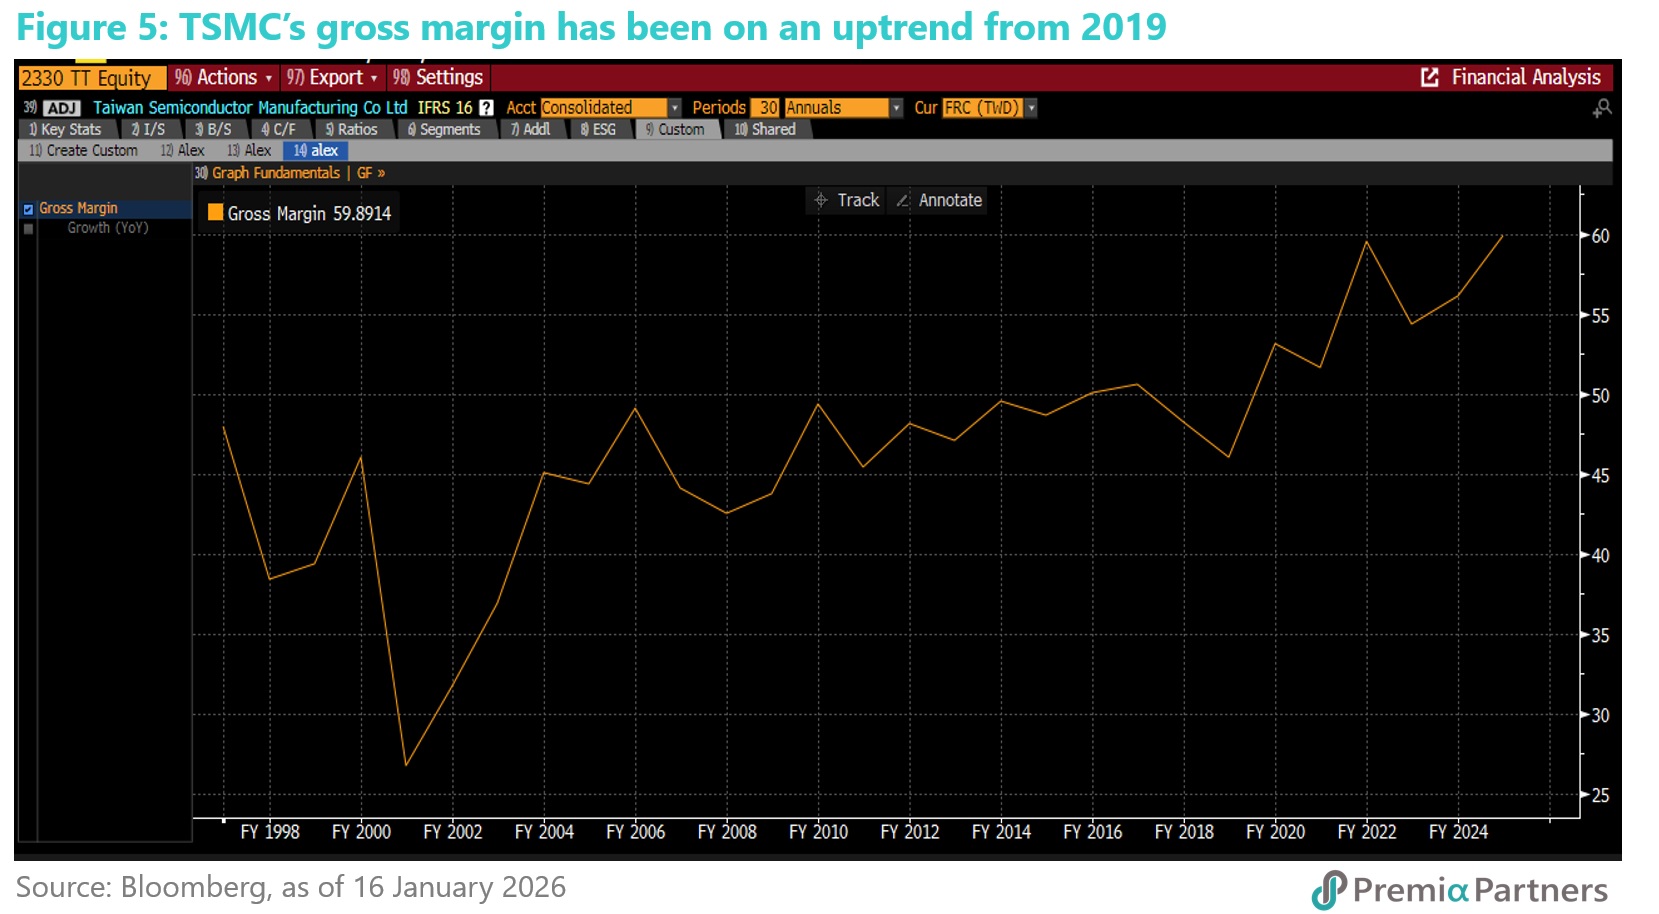Click the Track crosshair icon
Viewport: 1659px width, 914px height.
pyautogui.click(x=821, y=200)
